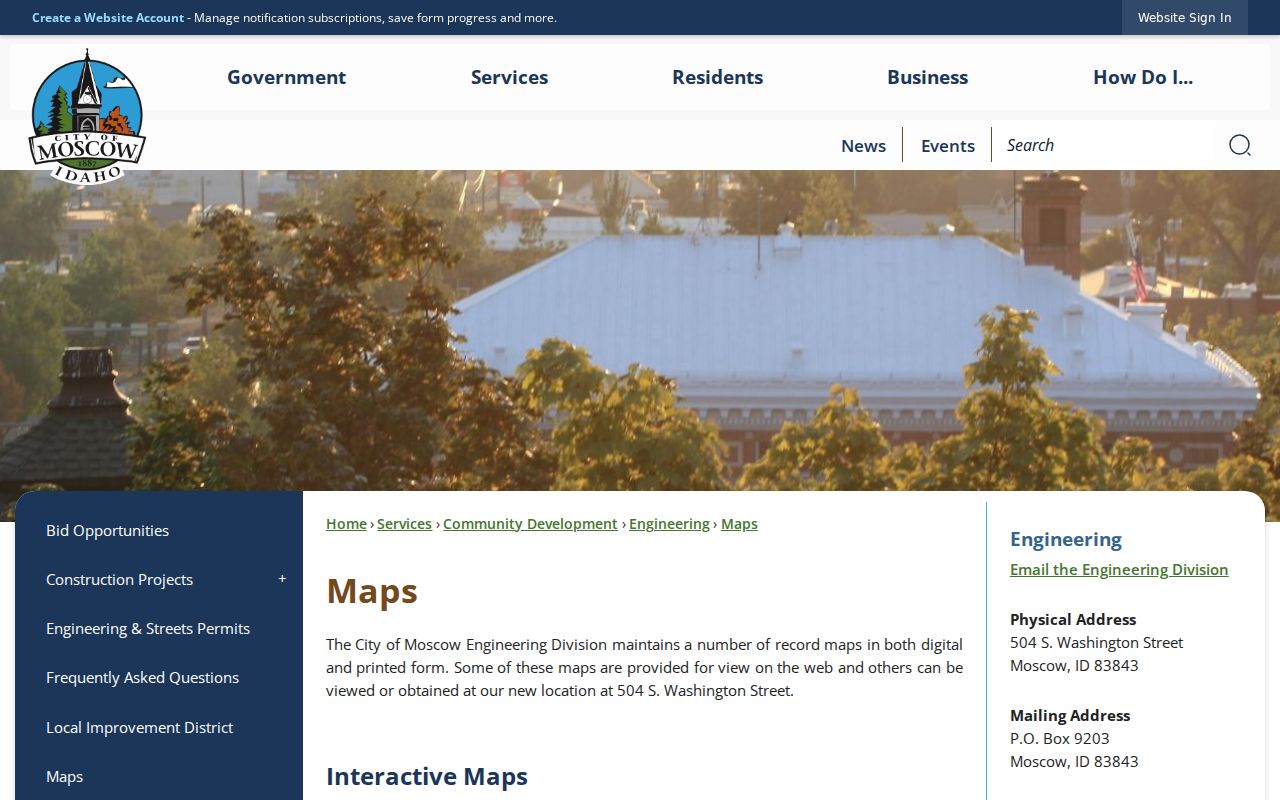Click the Engineering contact heading
Image resolution: width=1280 pixels, height=800 pixels.
pos(1066,539)
